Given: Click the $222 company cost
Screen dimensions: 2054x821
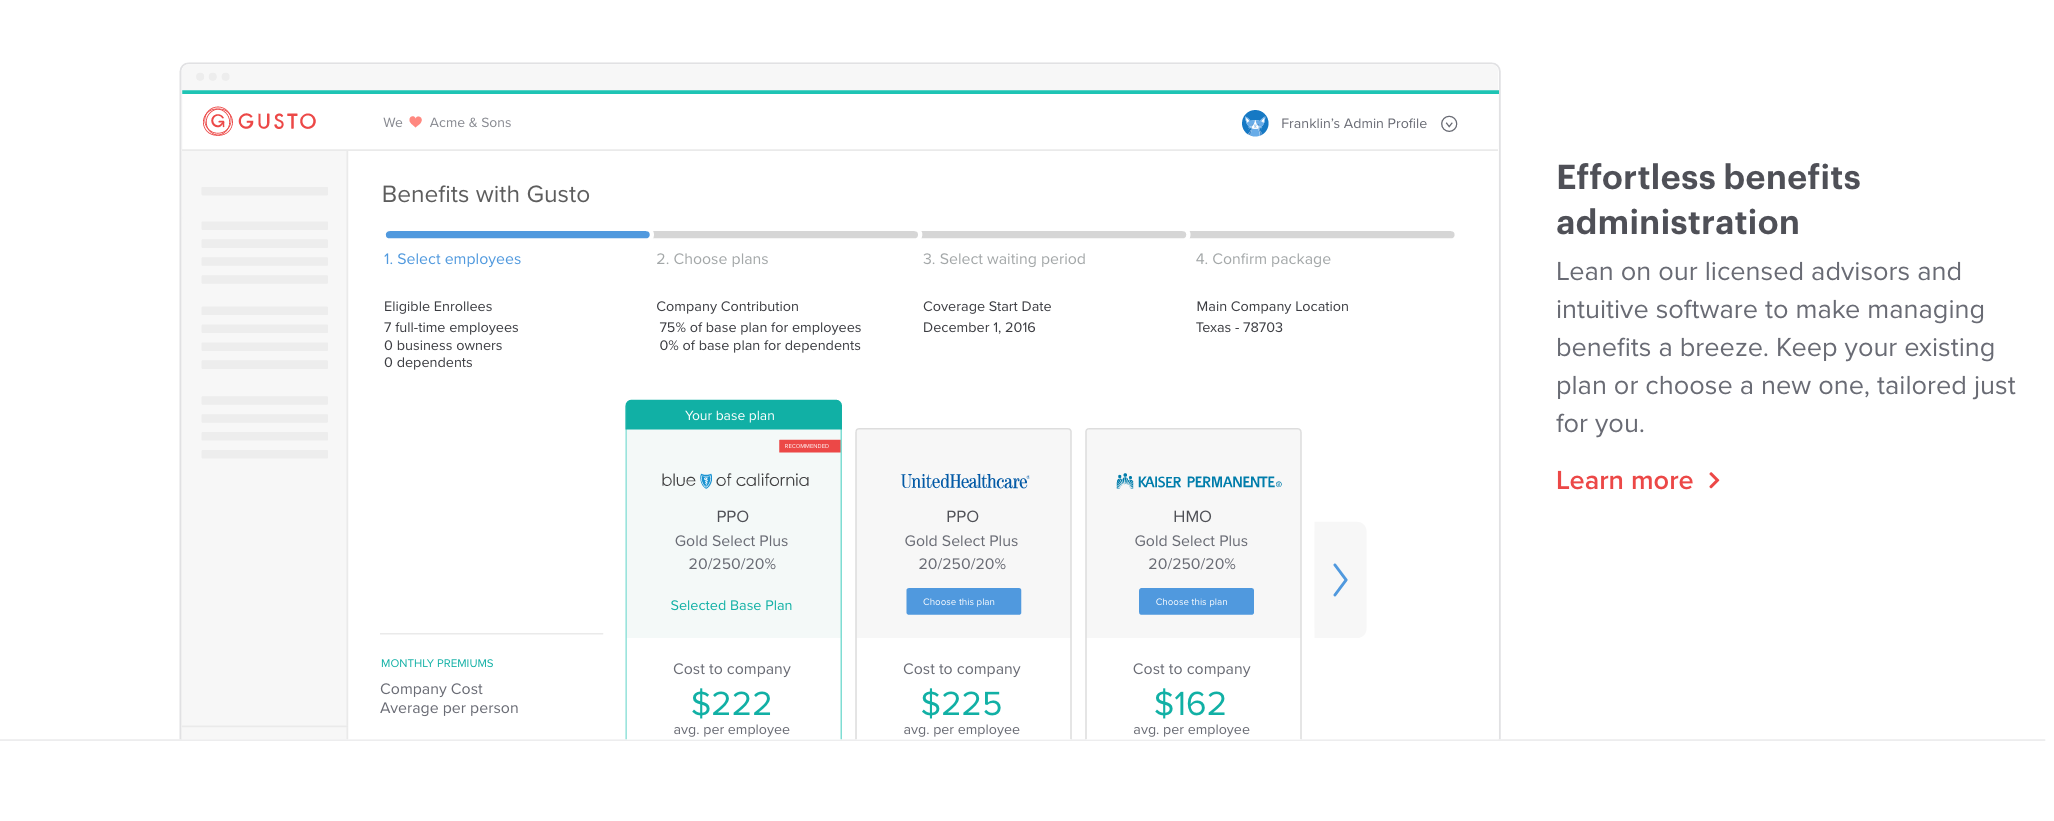Looking at the screenshot, I should [732, 704].
